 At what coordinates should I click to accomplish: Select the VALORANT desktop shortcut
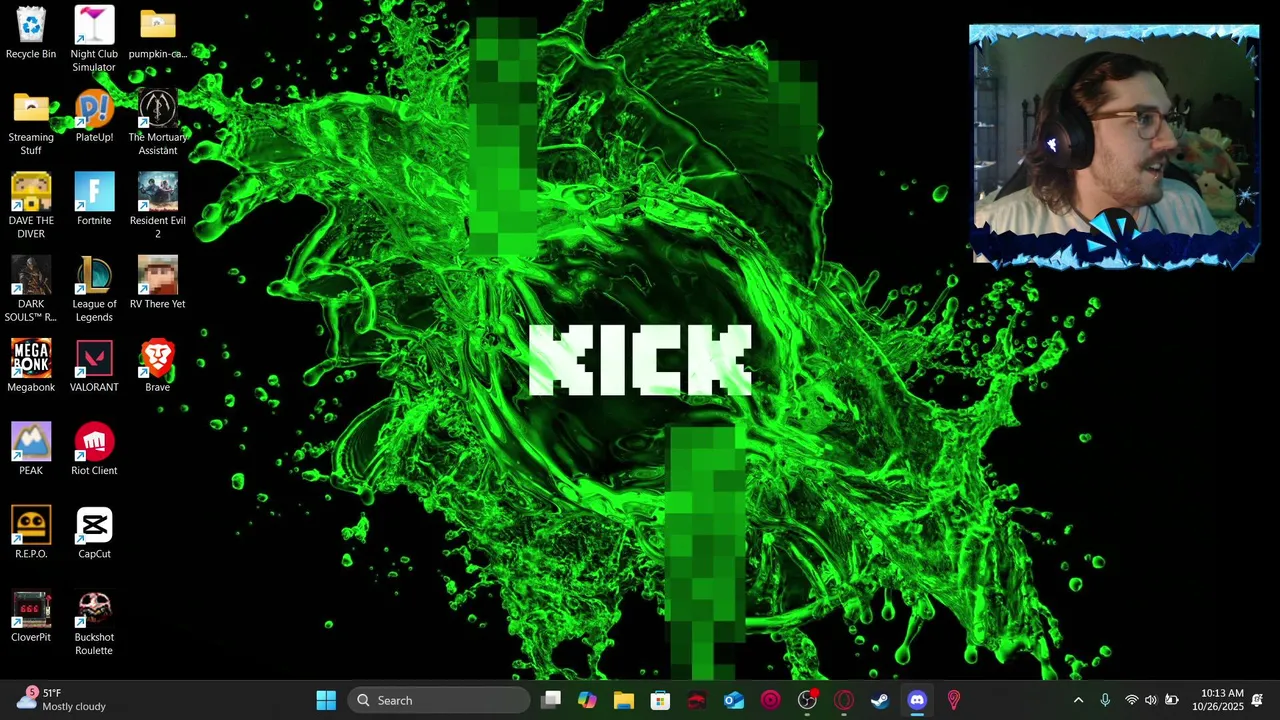tap(94, 366)
